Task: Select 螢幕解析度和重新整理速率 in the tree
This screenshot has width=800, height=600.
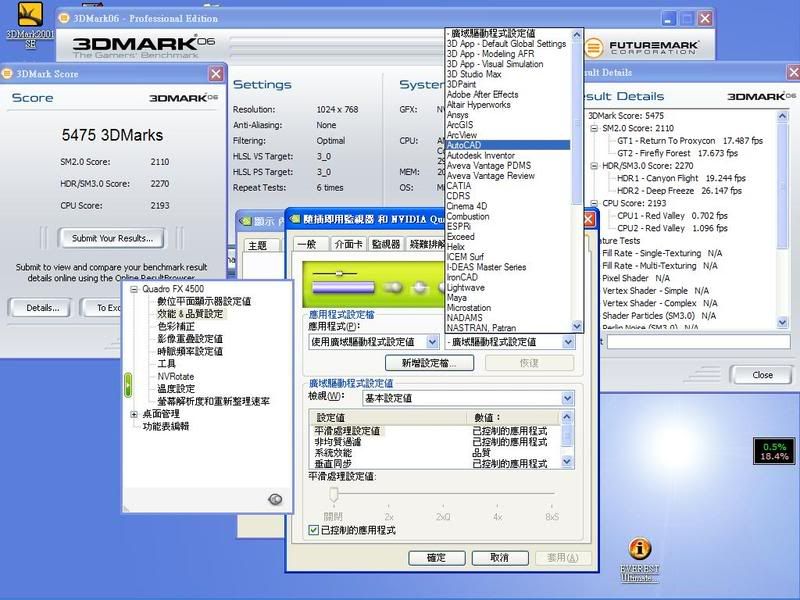Action: pyautogui.click(x=213, y=402)
